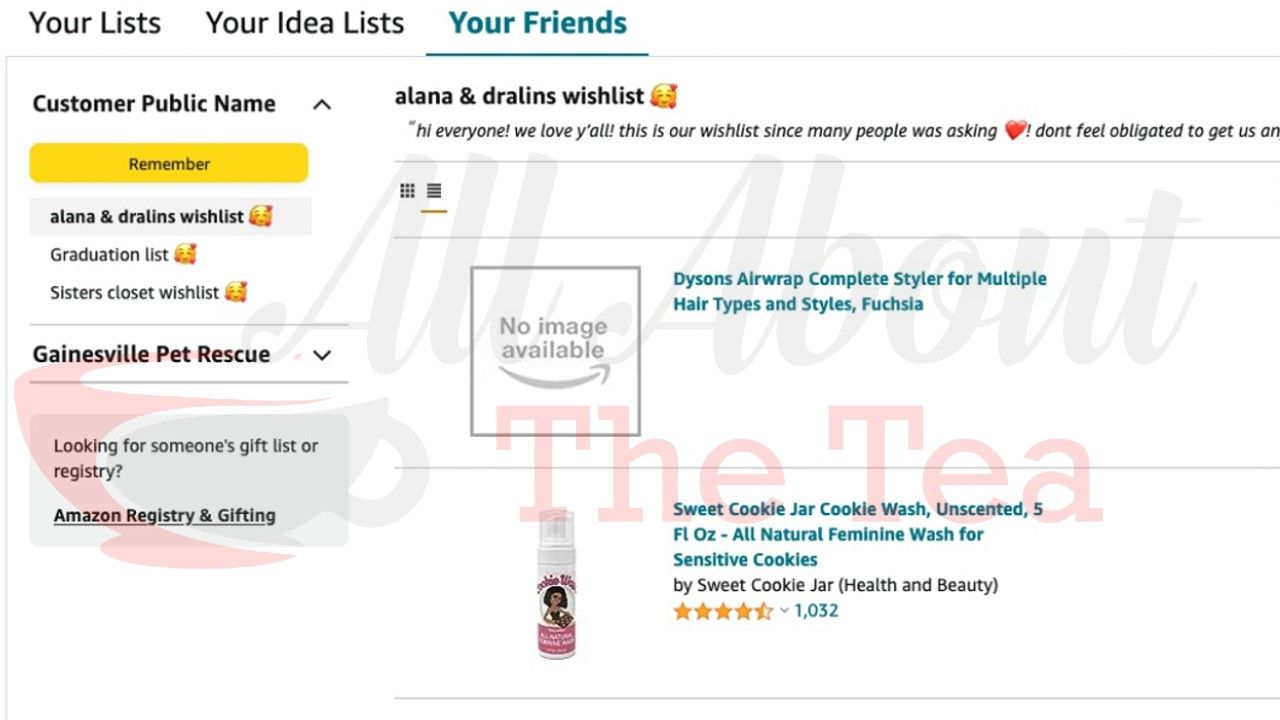The height and width of the screenshot is (720, 1280).
Task: View the 1,032 customer ratings
Action: (x=818, y=610)
